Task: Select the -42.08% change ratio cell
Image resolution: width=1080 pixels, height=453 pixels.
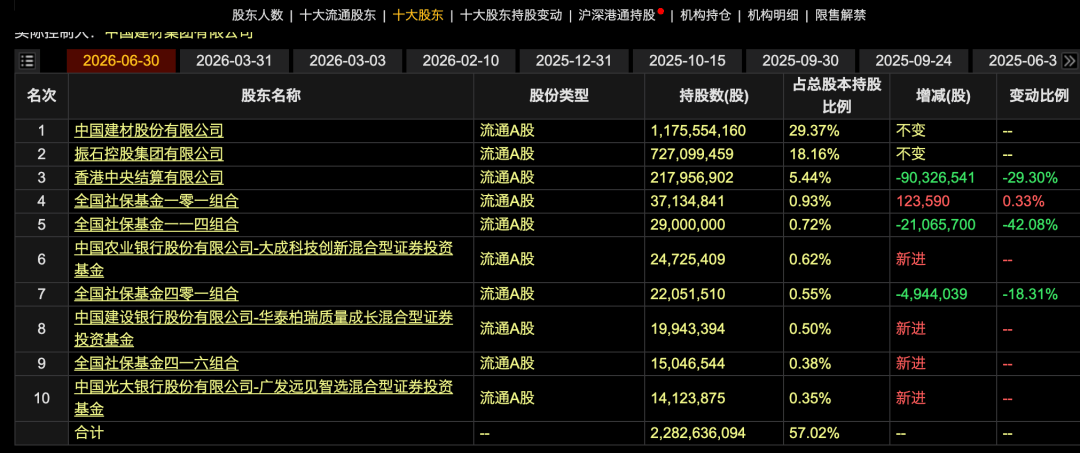Action: click(x=1030, y=224)
